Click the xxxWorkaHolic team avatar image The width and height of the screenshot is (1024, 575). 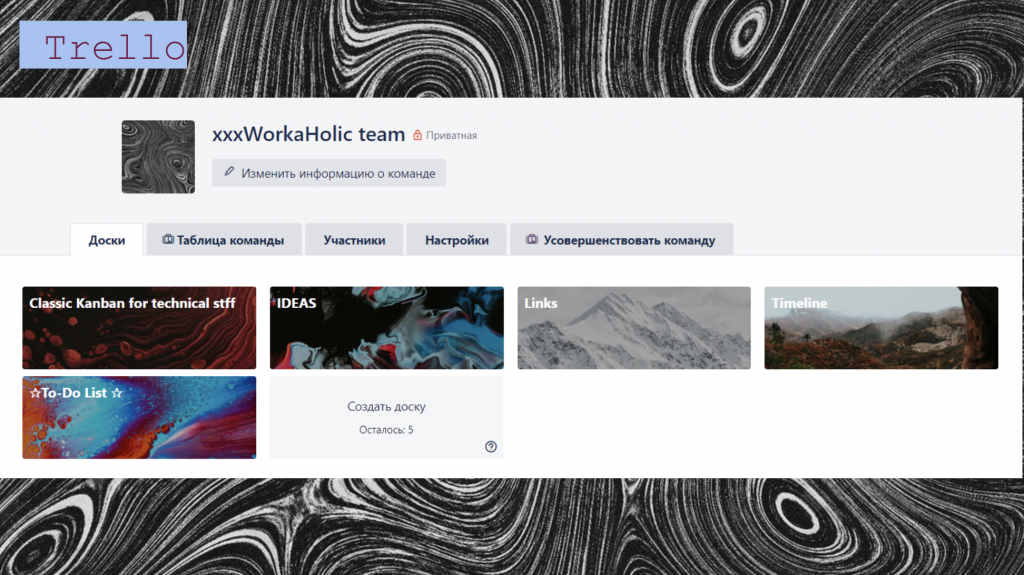tap(158, 157)
